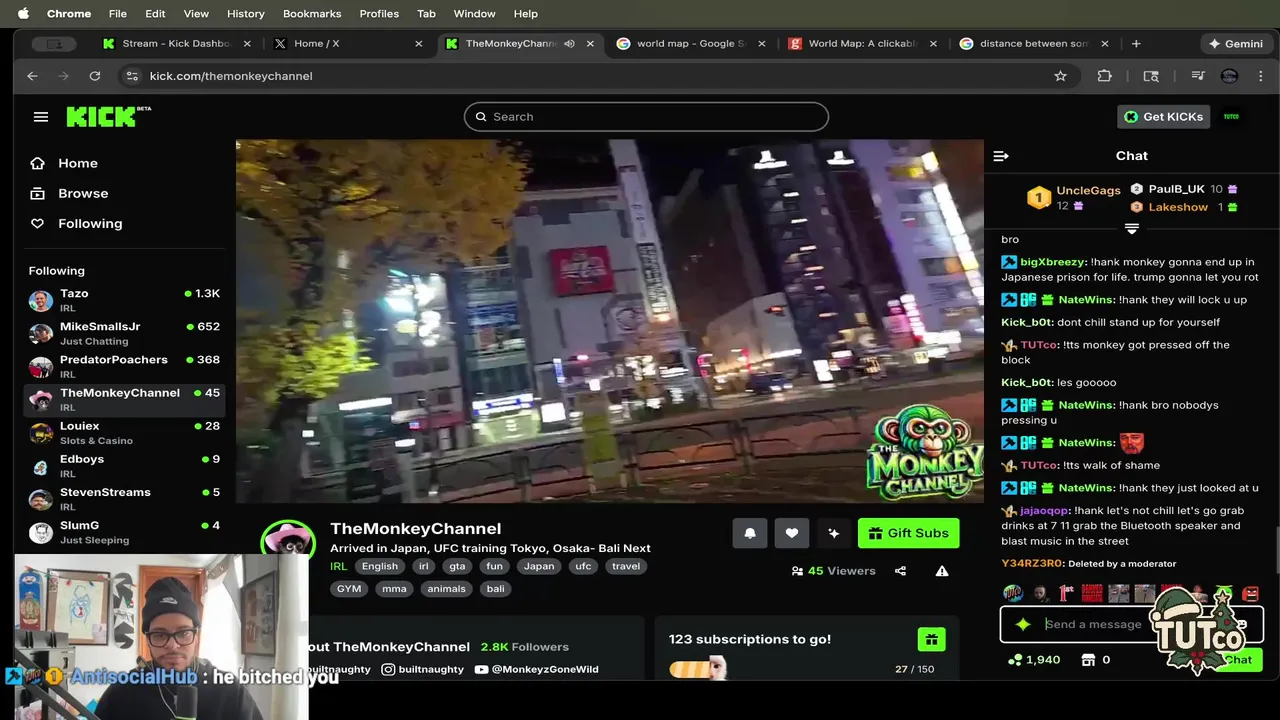This screenshot has width=1280, height=720.
Task: Open stream share icon
Action: (900, 571)
